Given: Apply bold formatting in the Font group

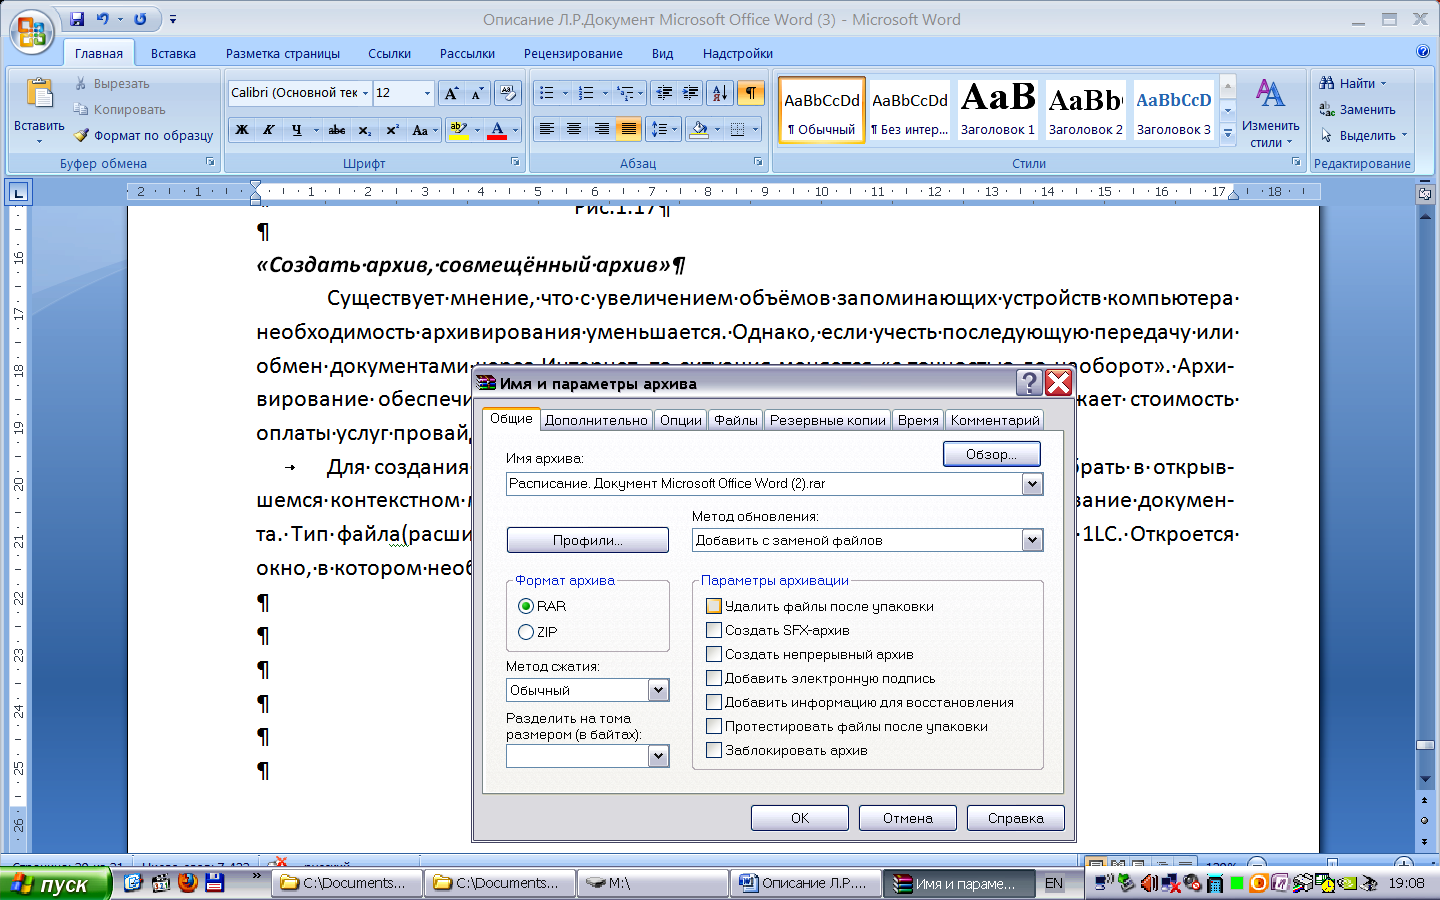Looking at the screenshot, I should 242,130.
